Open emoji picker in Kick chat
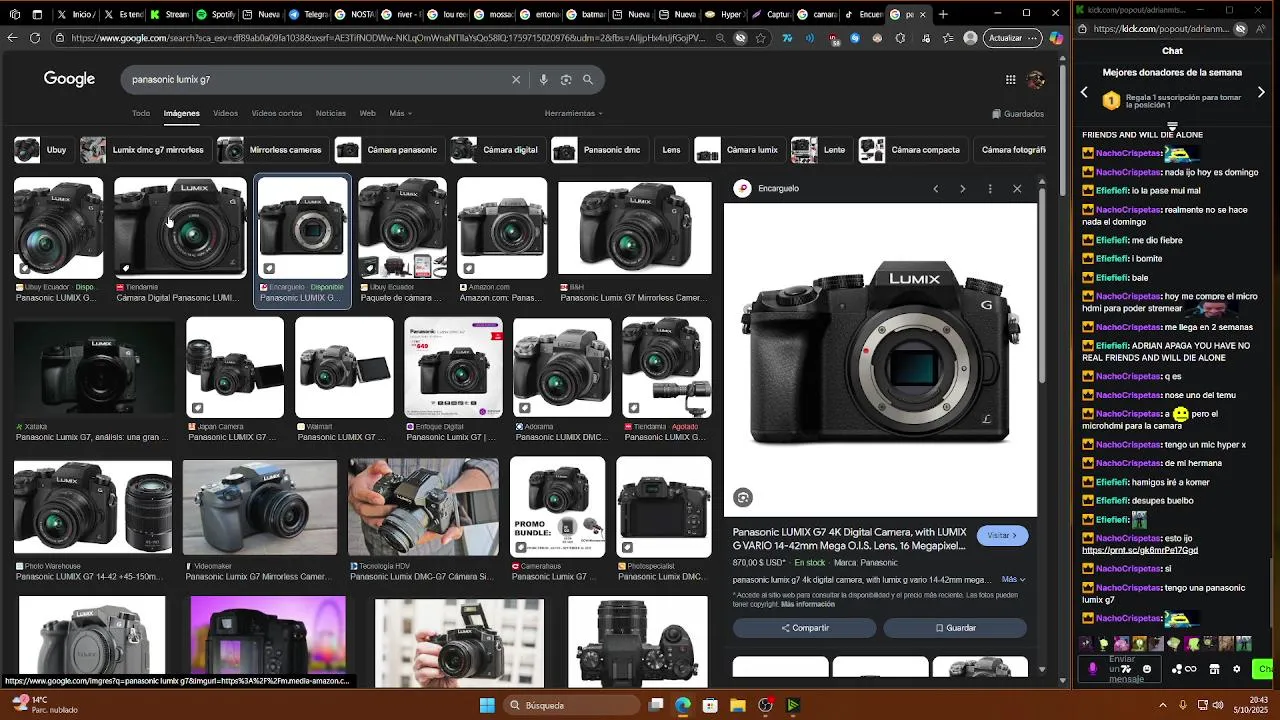1280x720 pixels. point(1147,669)
